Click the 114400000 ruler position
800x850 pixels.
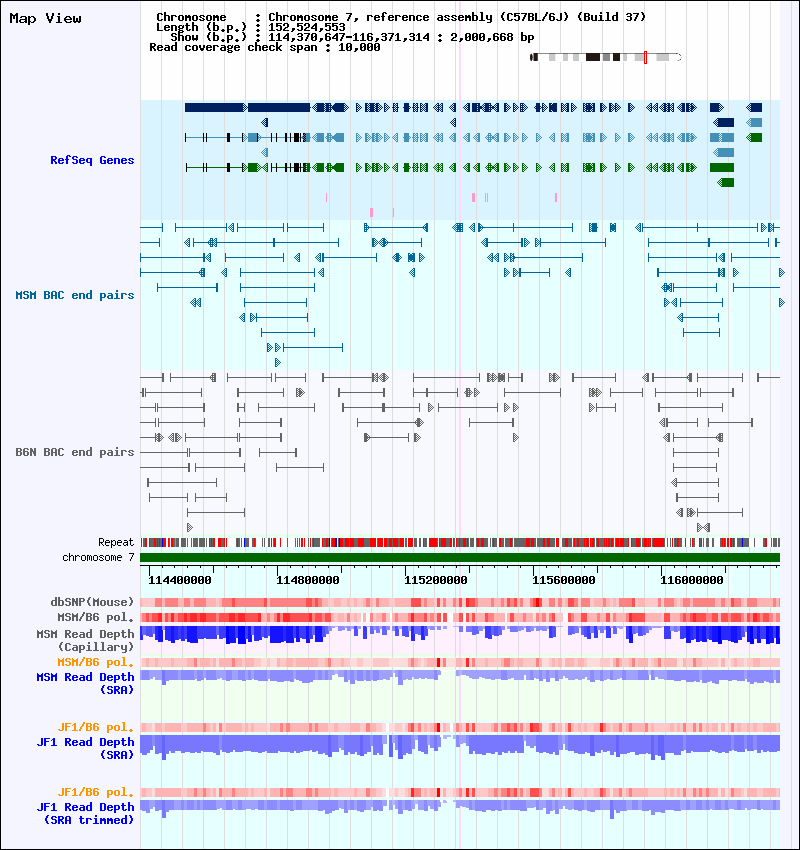180,580
